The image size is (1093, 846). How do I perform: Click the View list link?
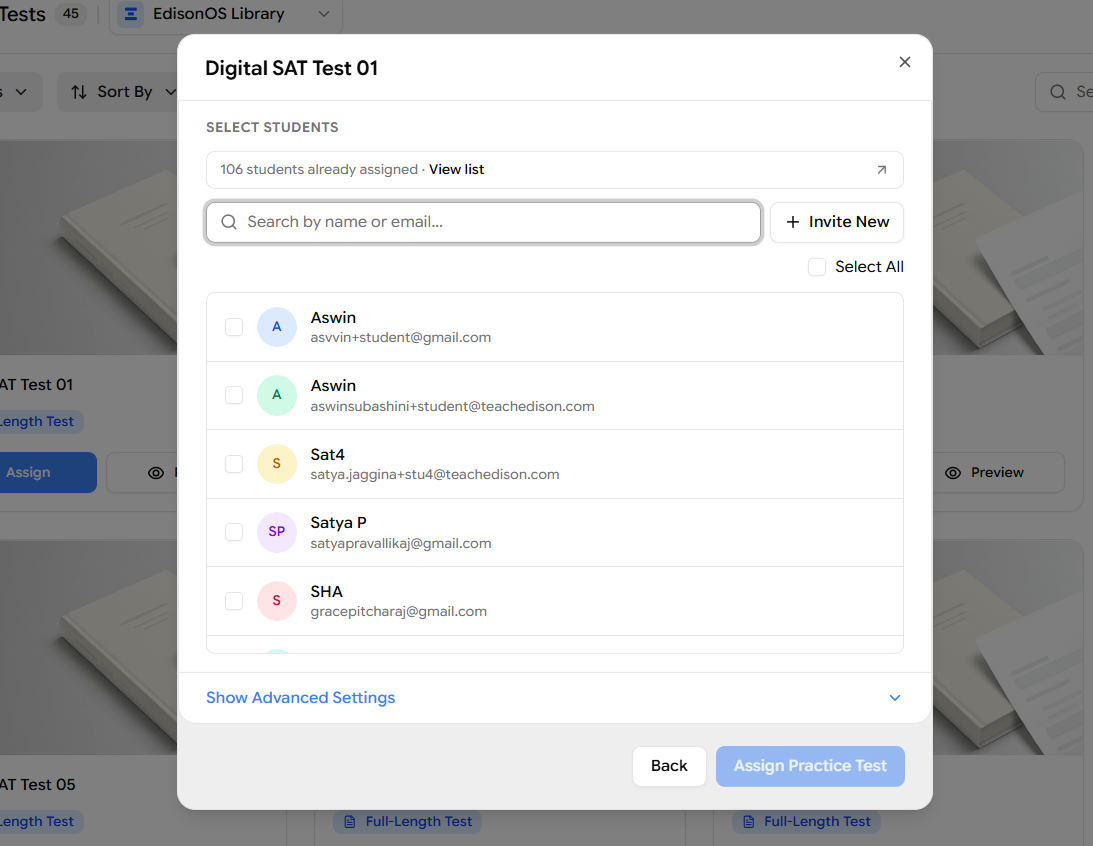[457, 169]
